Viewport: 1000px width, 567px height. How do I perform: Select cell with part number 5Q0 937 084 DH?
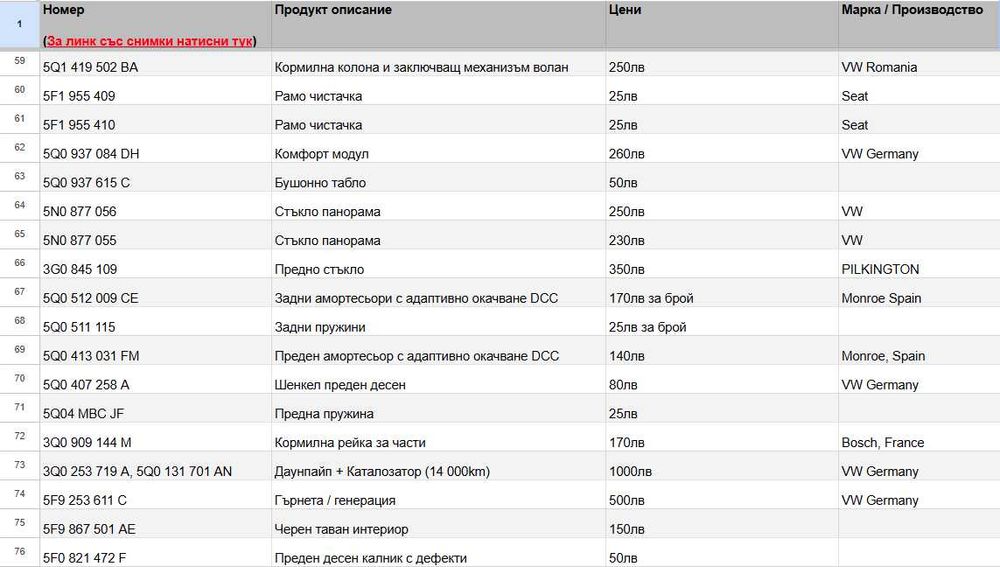[91, 154]
